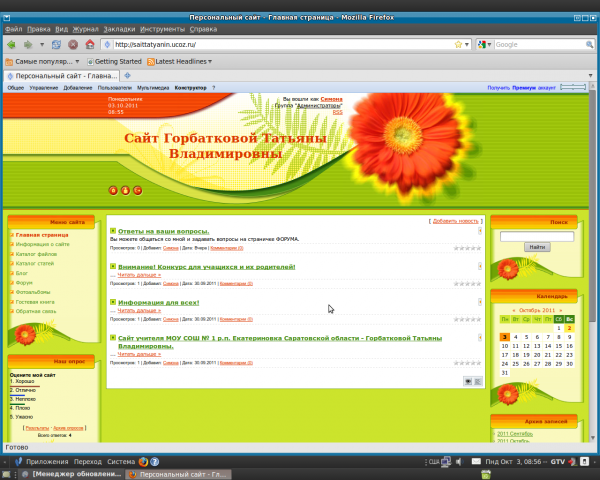Open the 2011 Сентябрь archive link

coord(515,434)
